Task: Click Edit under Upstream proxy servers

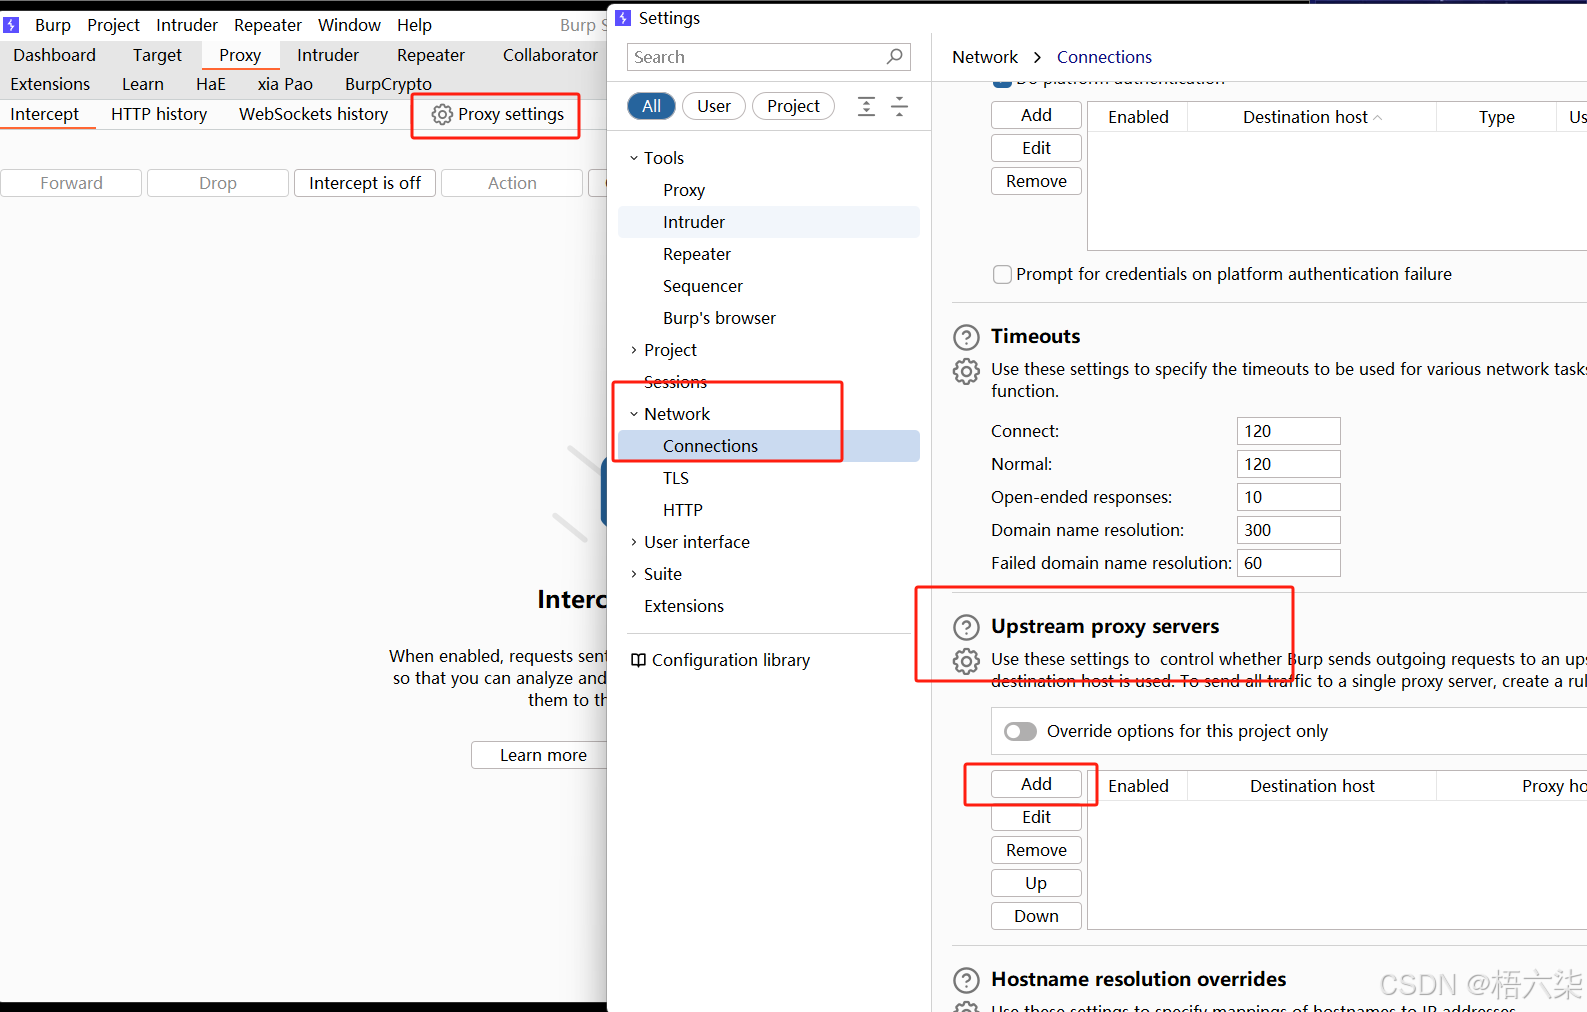Action: 1036,817
